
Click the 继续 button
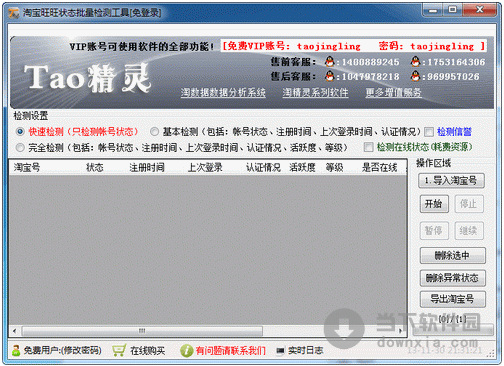click(x=469, y=230)
